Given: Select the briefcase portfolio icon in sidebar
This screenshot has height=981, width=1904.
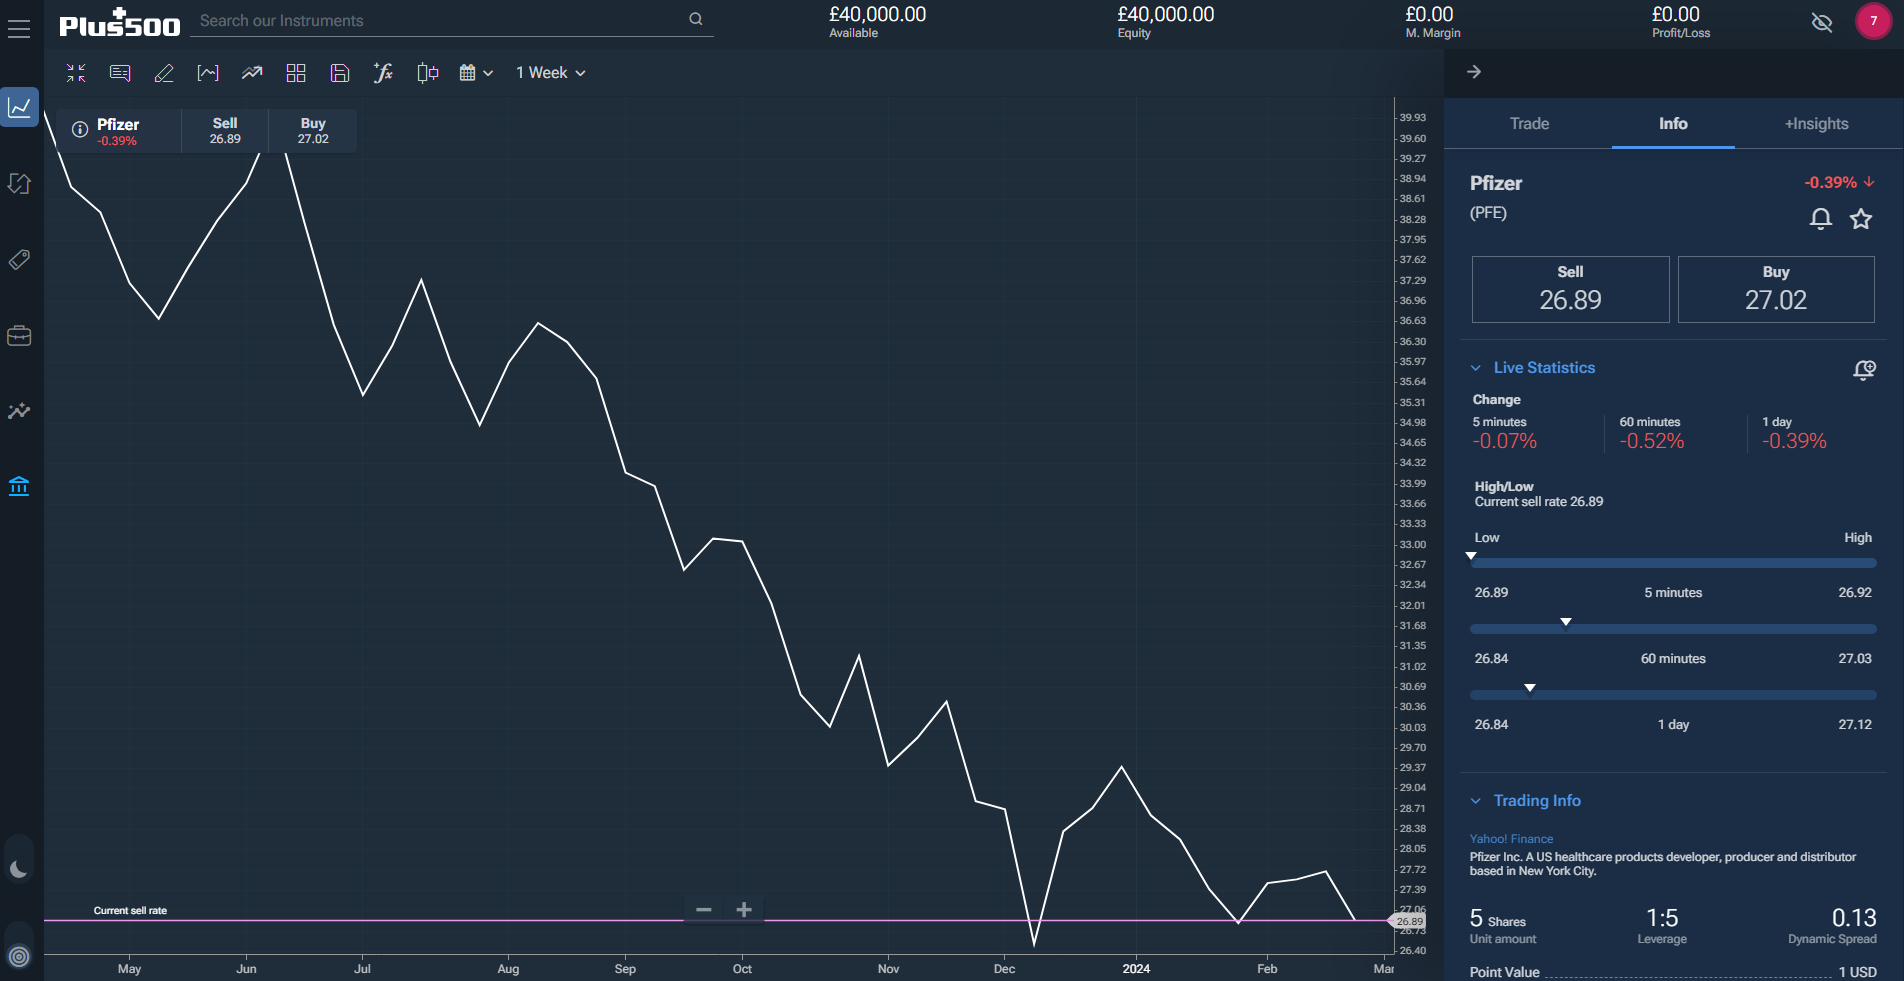Looking at the screenshot, I should pos(19,336).
